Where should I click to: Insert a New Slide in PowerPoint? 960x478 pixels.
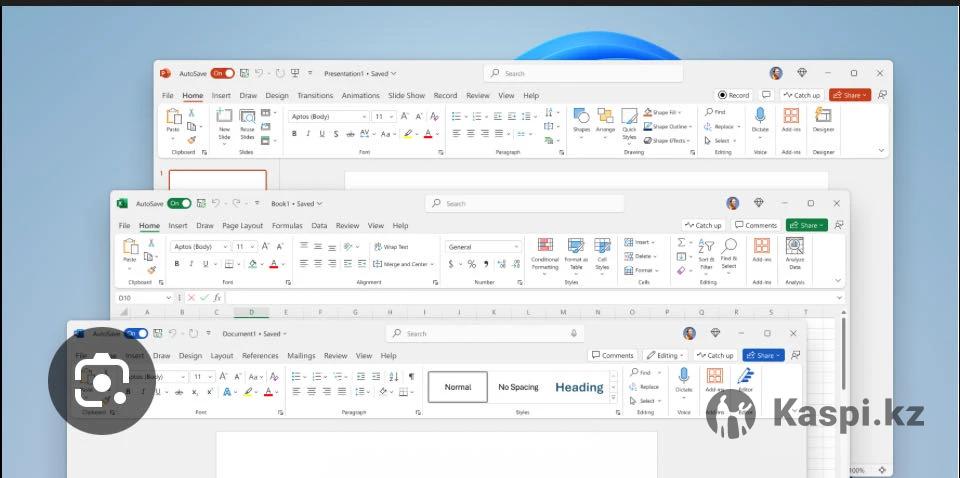click(x=224, y=118)
